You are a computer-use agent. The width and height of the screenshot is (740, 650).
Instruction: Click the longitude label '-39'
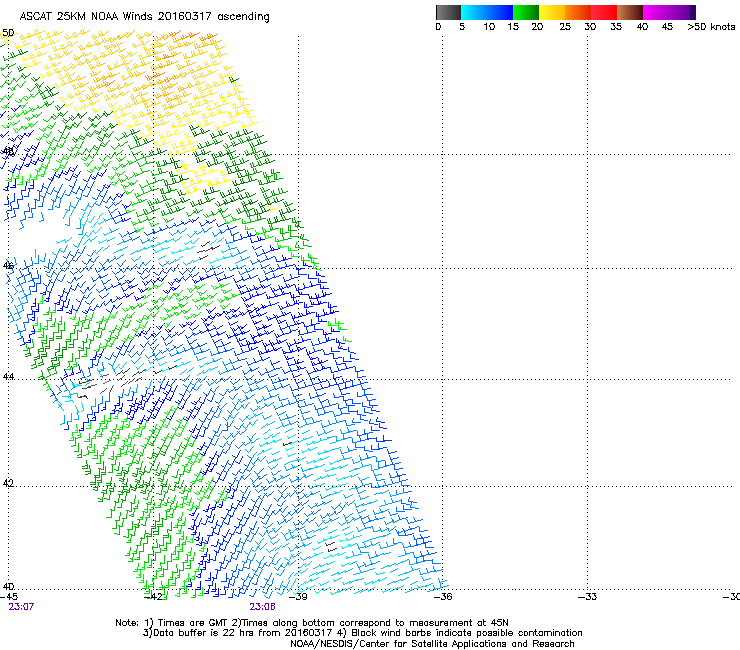point(298,597)
